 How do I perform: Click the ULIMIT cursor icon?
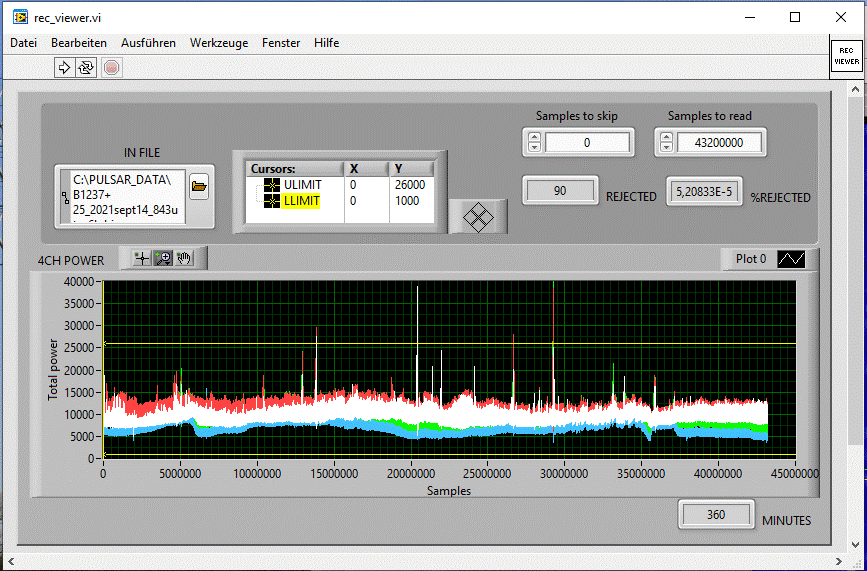coord(272,185)
